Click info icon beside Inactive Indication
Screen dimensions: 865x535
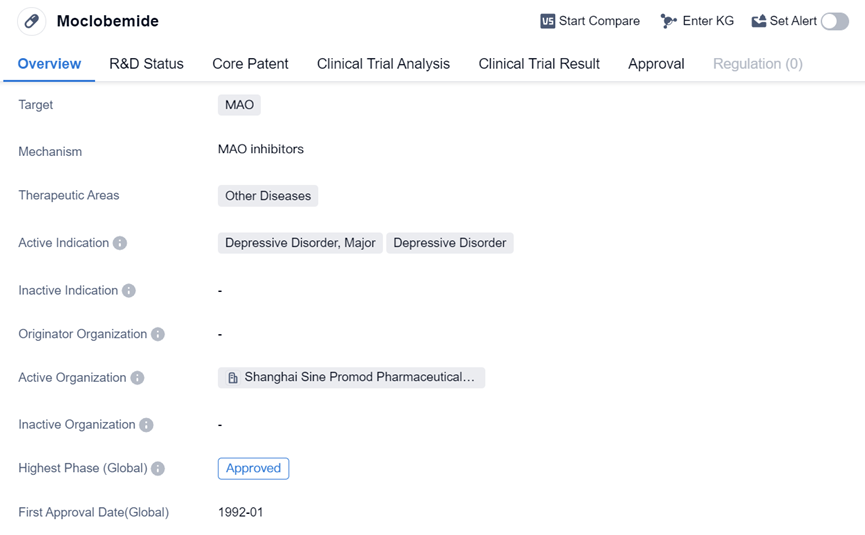128,291
